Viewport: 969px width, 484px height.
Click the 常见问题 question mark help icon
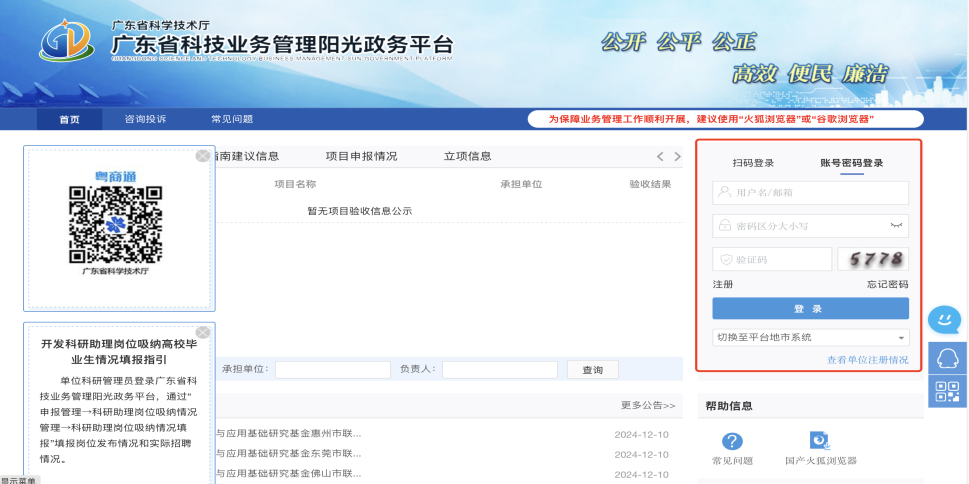(x=732, y=441)
